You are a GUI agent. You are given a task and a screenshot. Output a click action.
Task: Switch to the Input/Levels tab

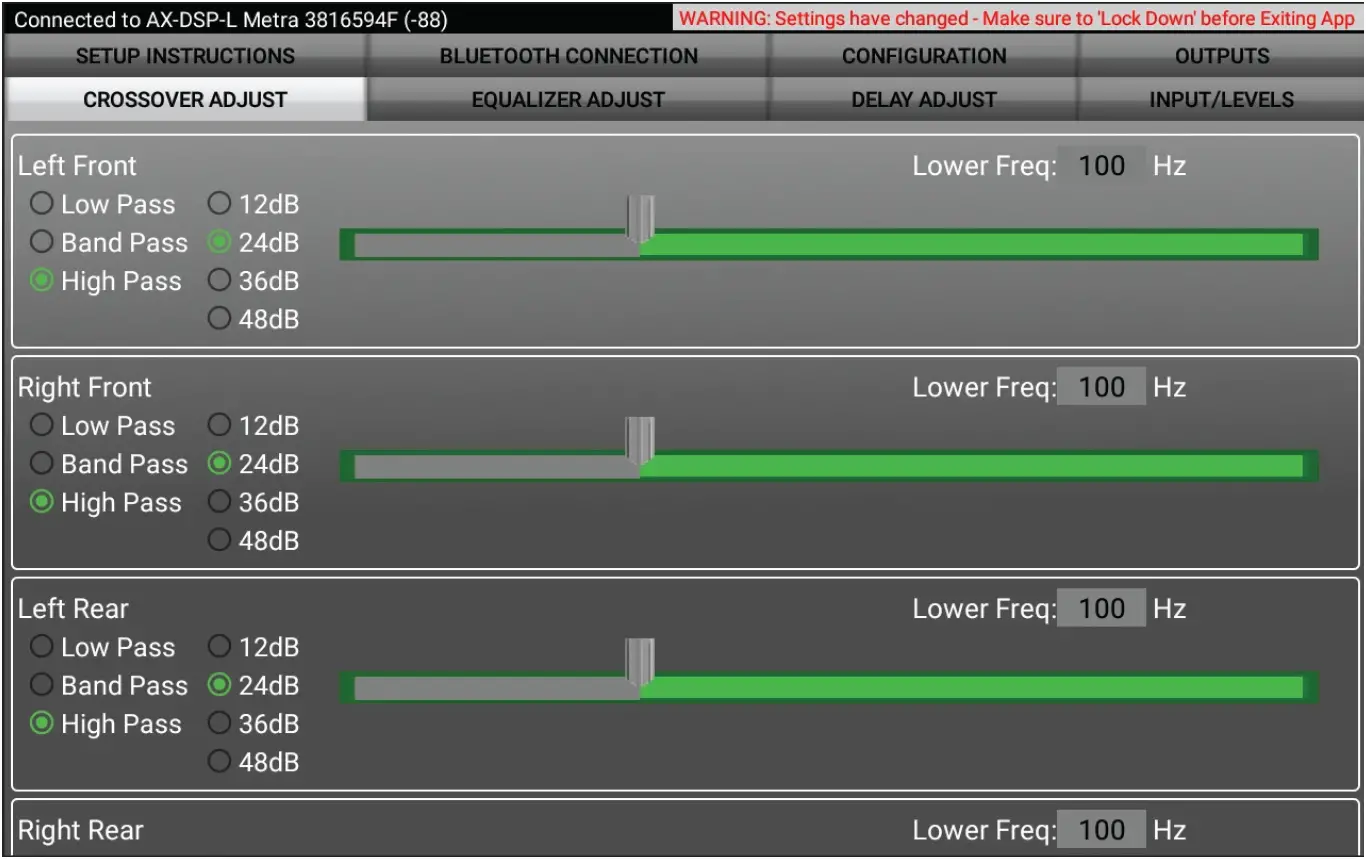click(1221, 99)
